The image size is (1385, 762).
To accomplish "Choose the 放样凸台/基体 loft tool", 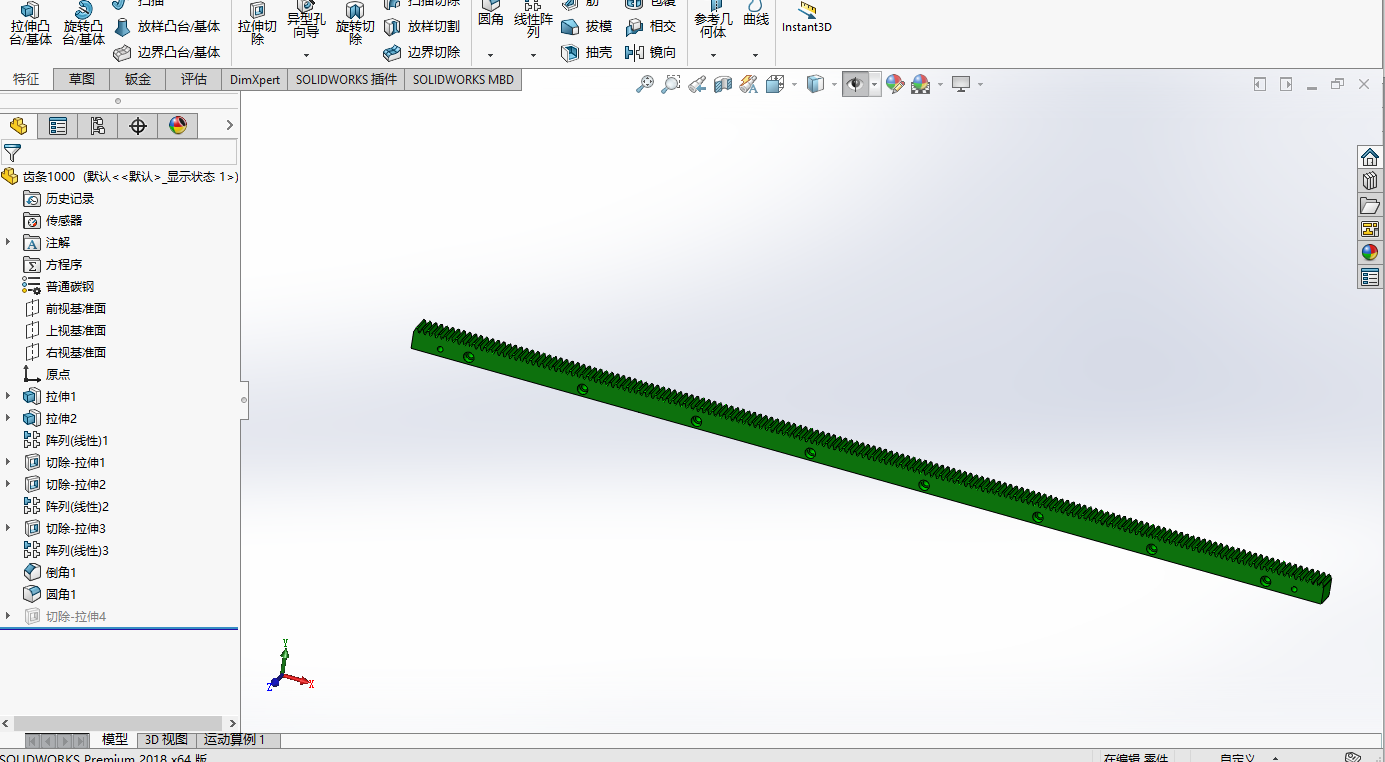I will click(166, 27).
